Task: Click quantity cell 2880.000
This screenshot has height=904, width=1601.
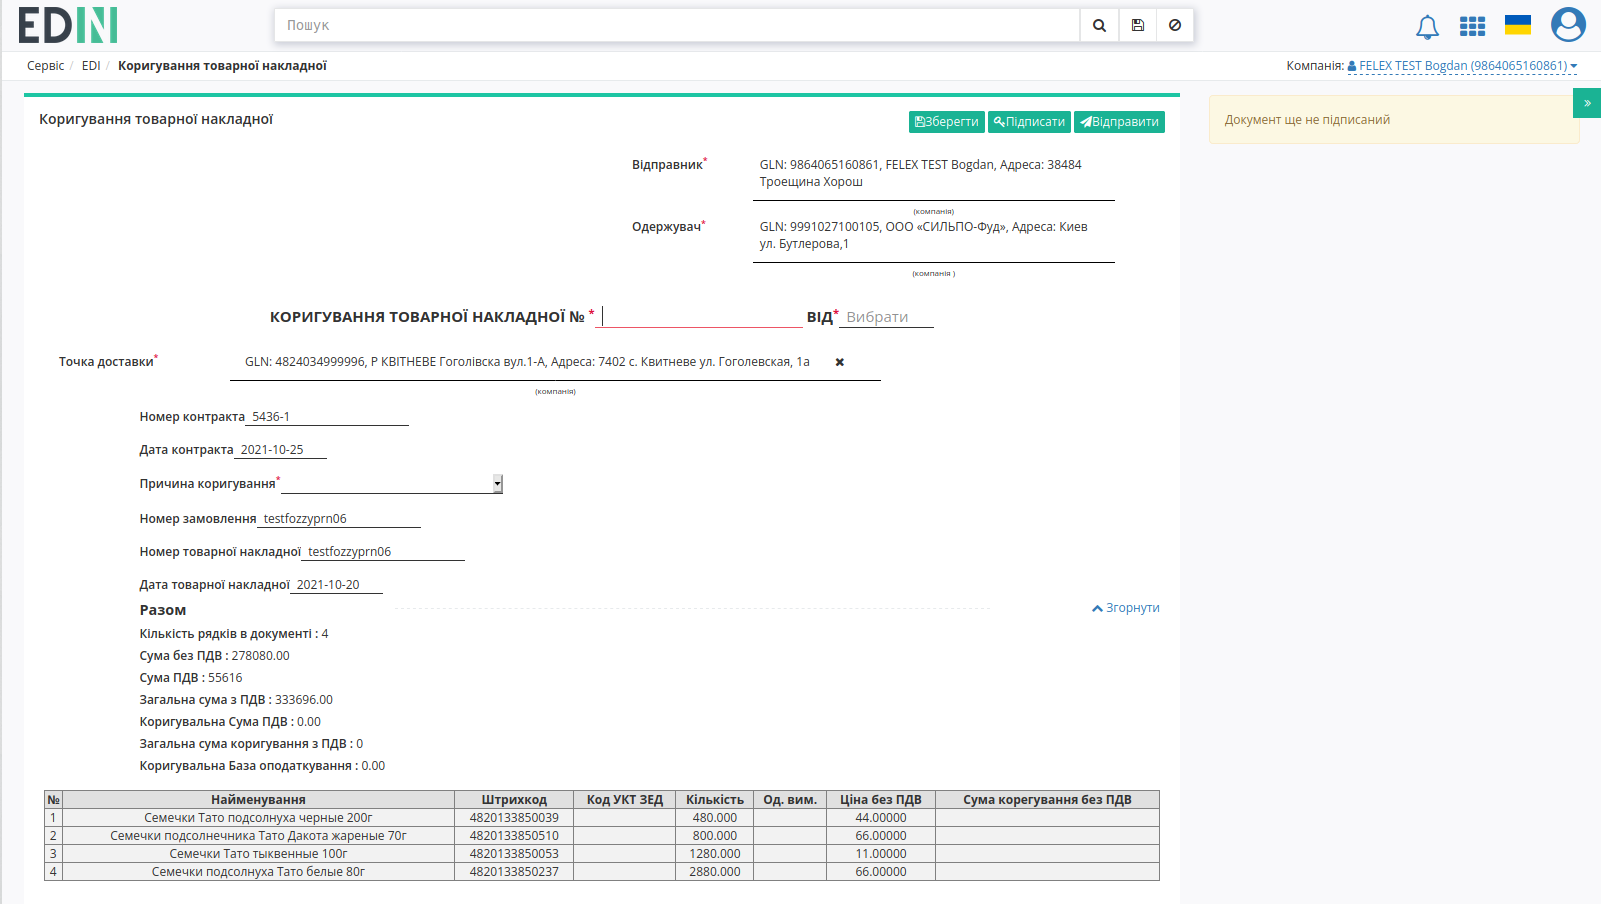Action: [x=715, y=872]
